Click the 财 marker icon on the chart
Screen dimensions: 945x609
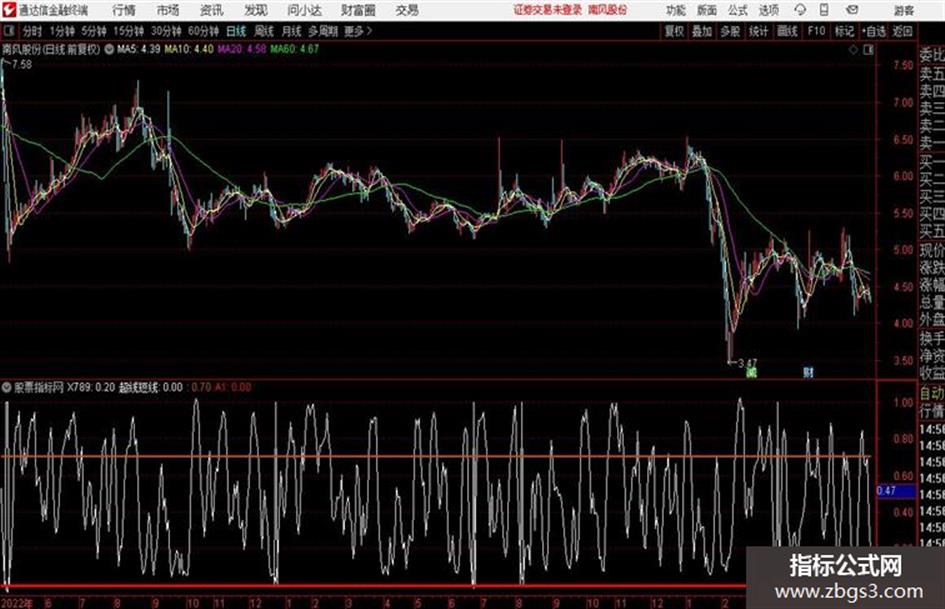pyautogui.click(x=808, y=372)
